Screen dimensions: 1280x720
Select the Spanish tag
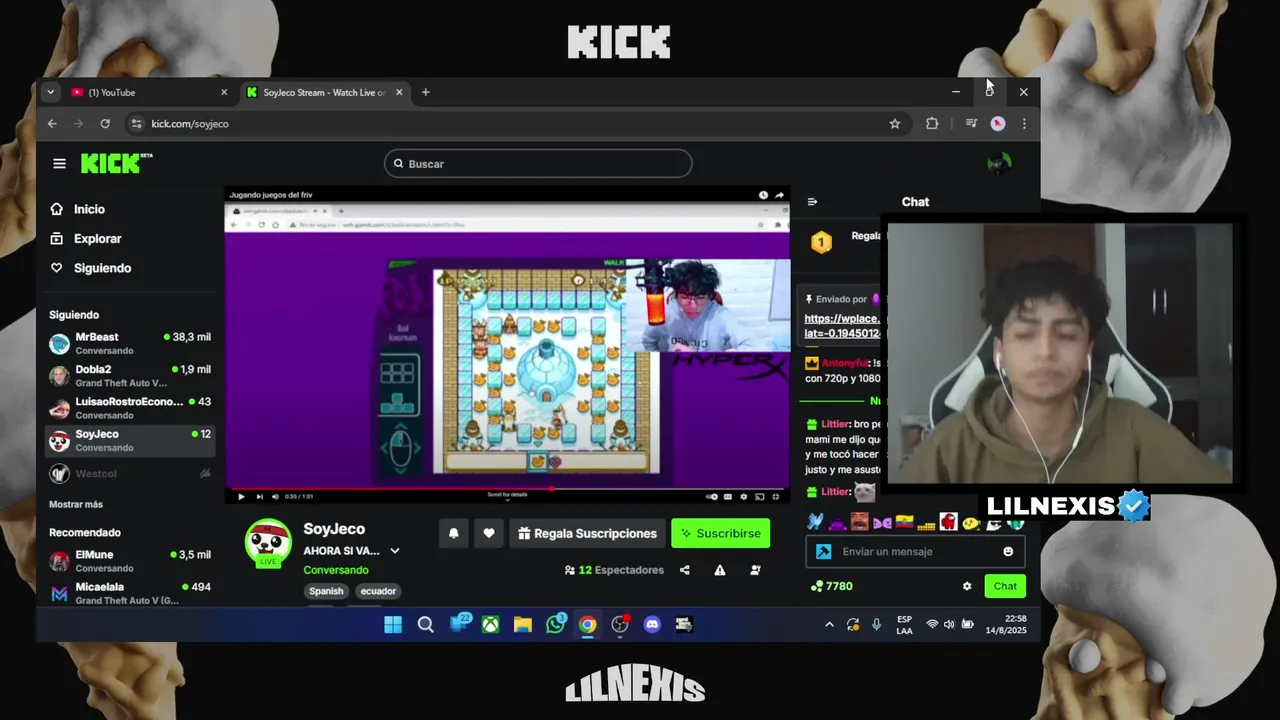coord(326,591)
